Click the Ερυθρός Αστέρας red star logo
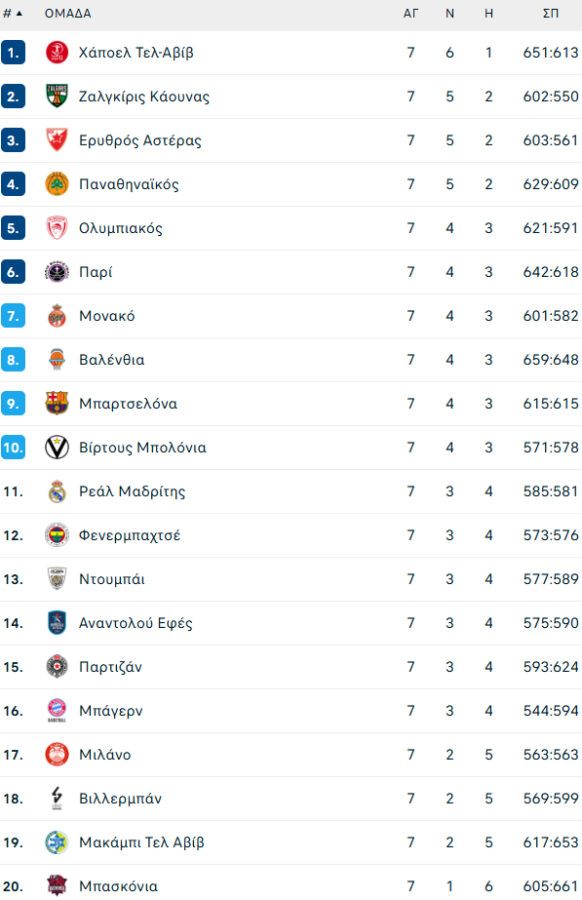The height and width of the screenshot is (900, 582). (55, 140)
